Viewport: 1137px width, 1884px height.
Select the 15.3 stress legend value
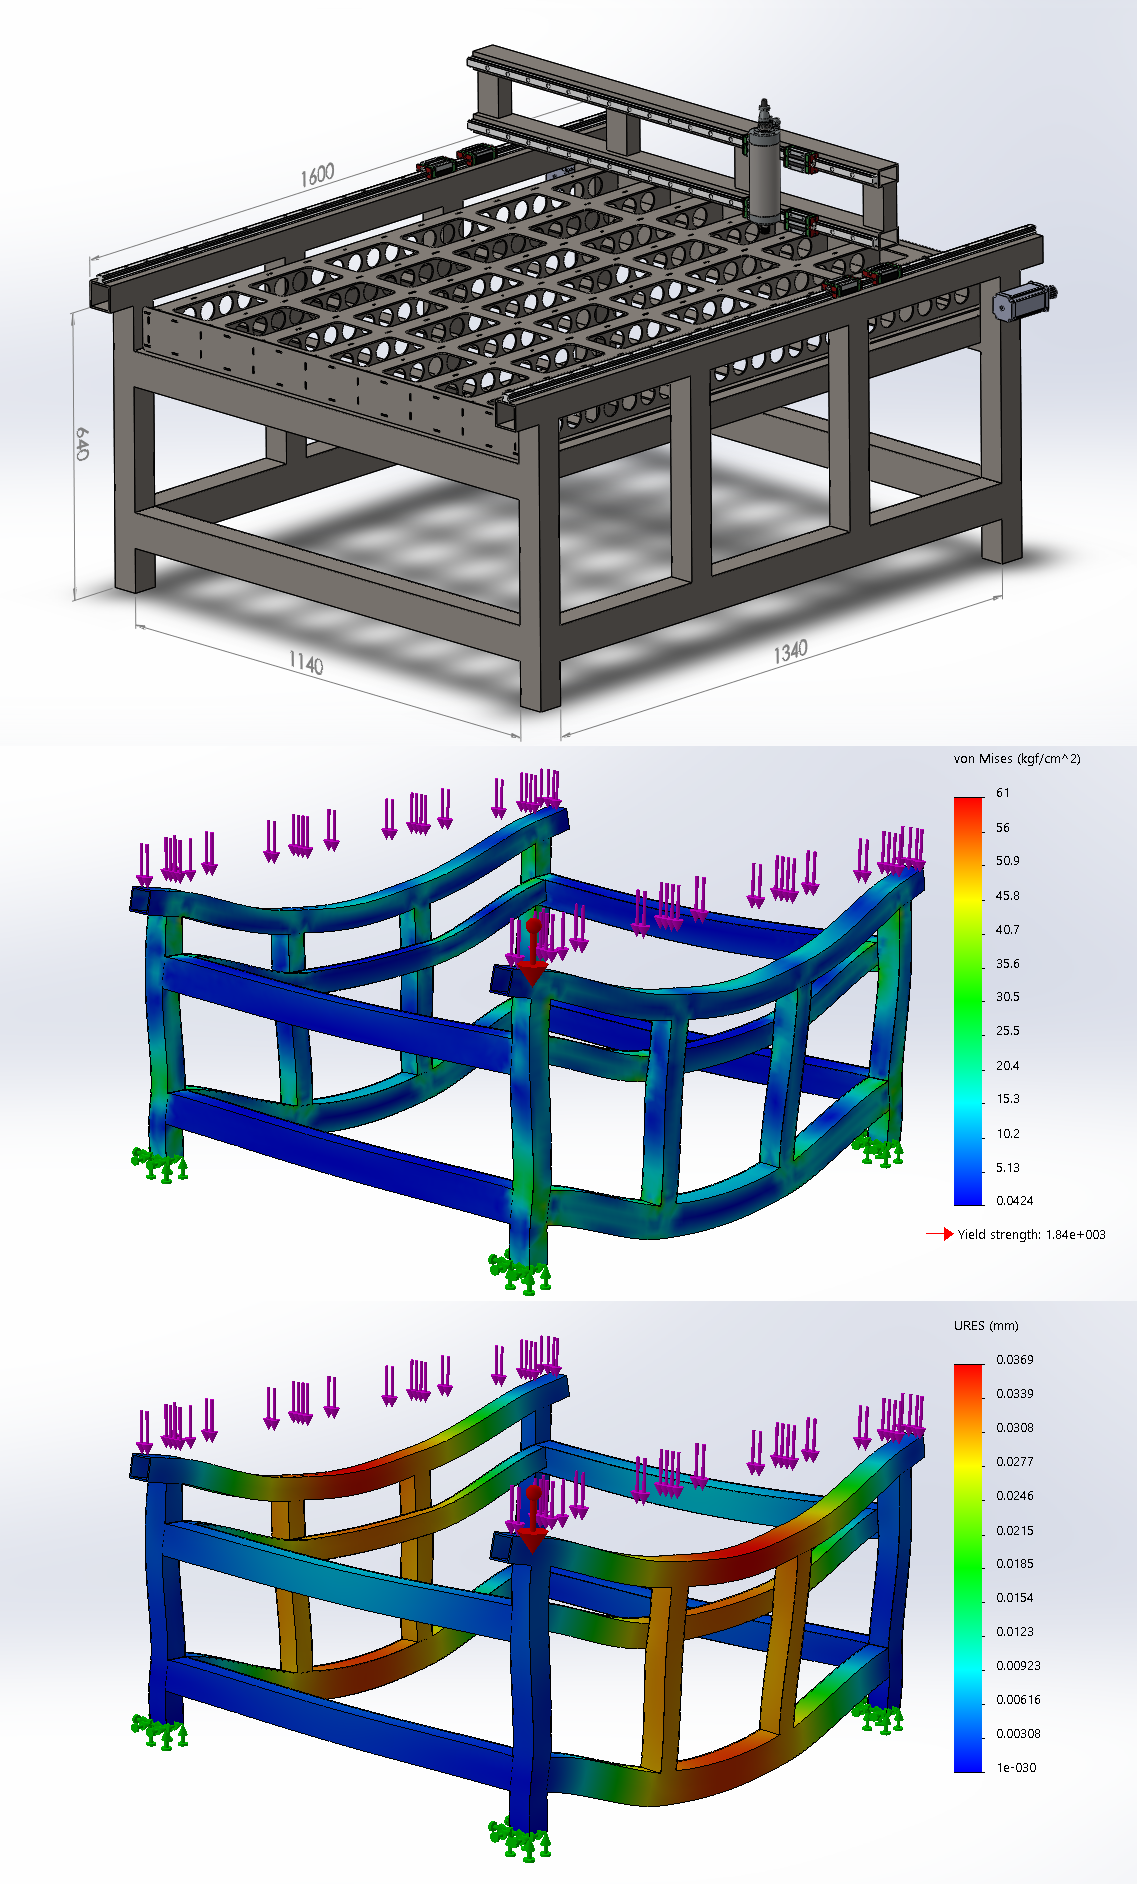pos(1008,1099)
